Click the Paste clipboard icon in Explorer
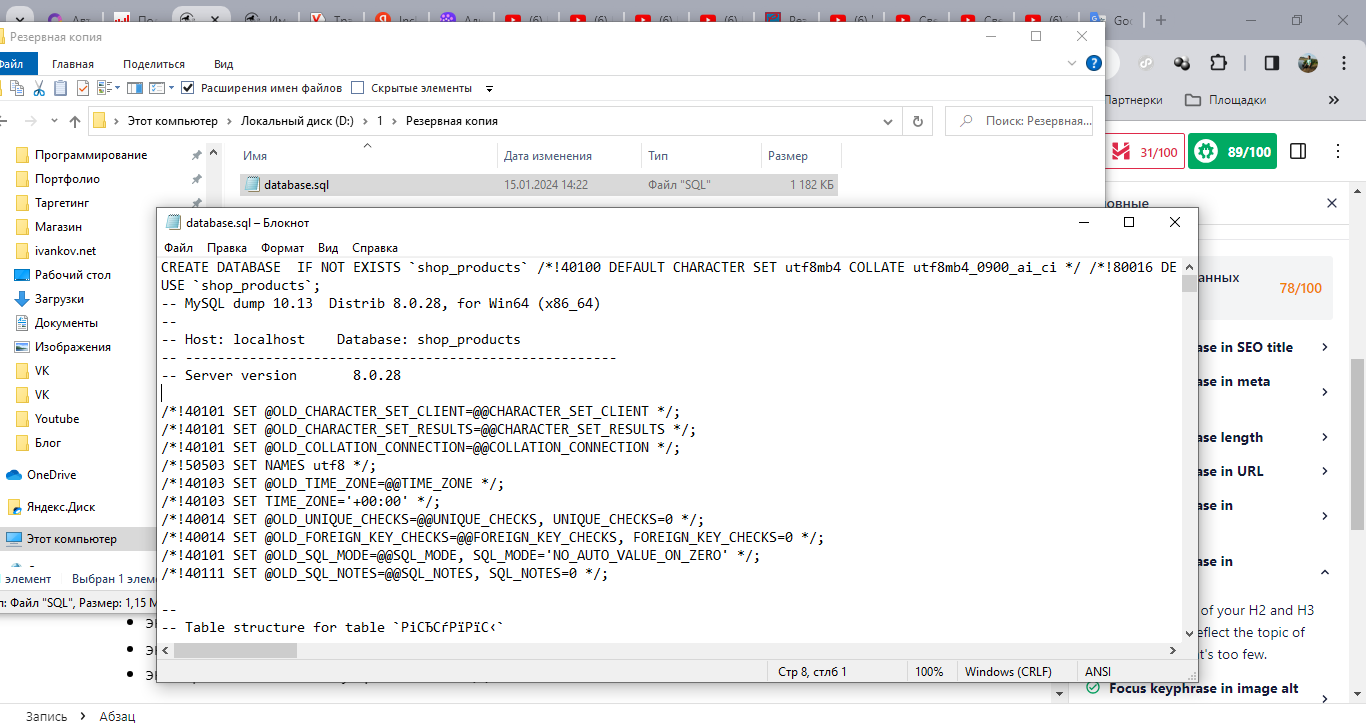Screen dimensions: 1366x723 coord(61,88)
